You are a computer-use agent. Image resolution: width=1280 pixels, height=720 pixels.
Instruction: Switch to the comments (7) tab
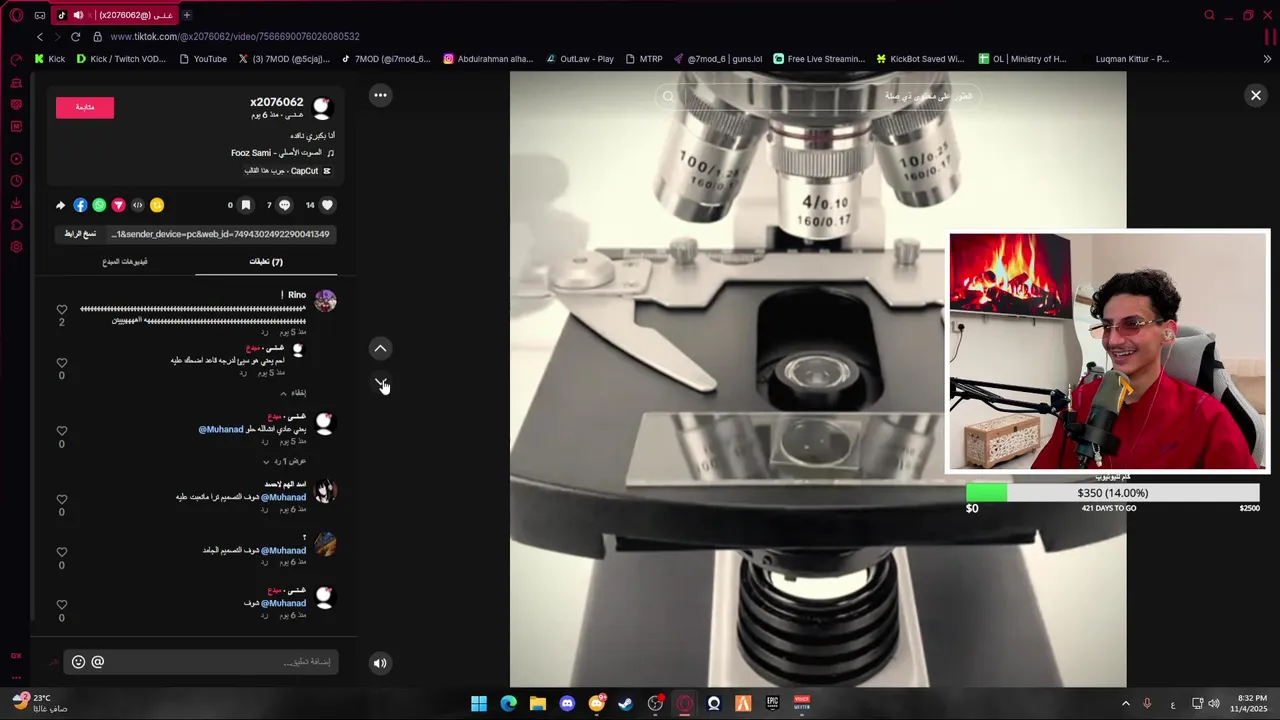(x=266, y=262)
